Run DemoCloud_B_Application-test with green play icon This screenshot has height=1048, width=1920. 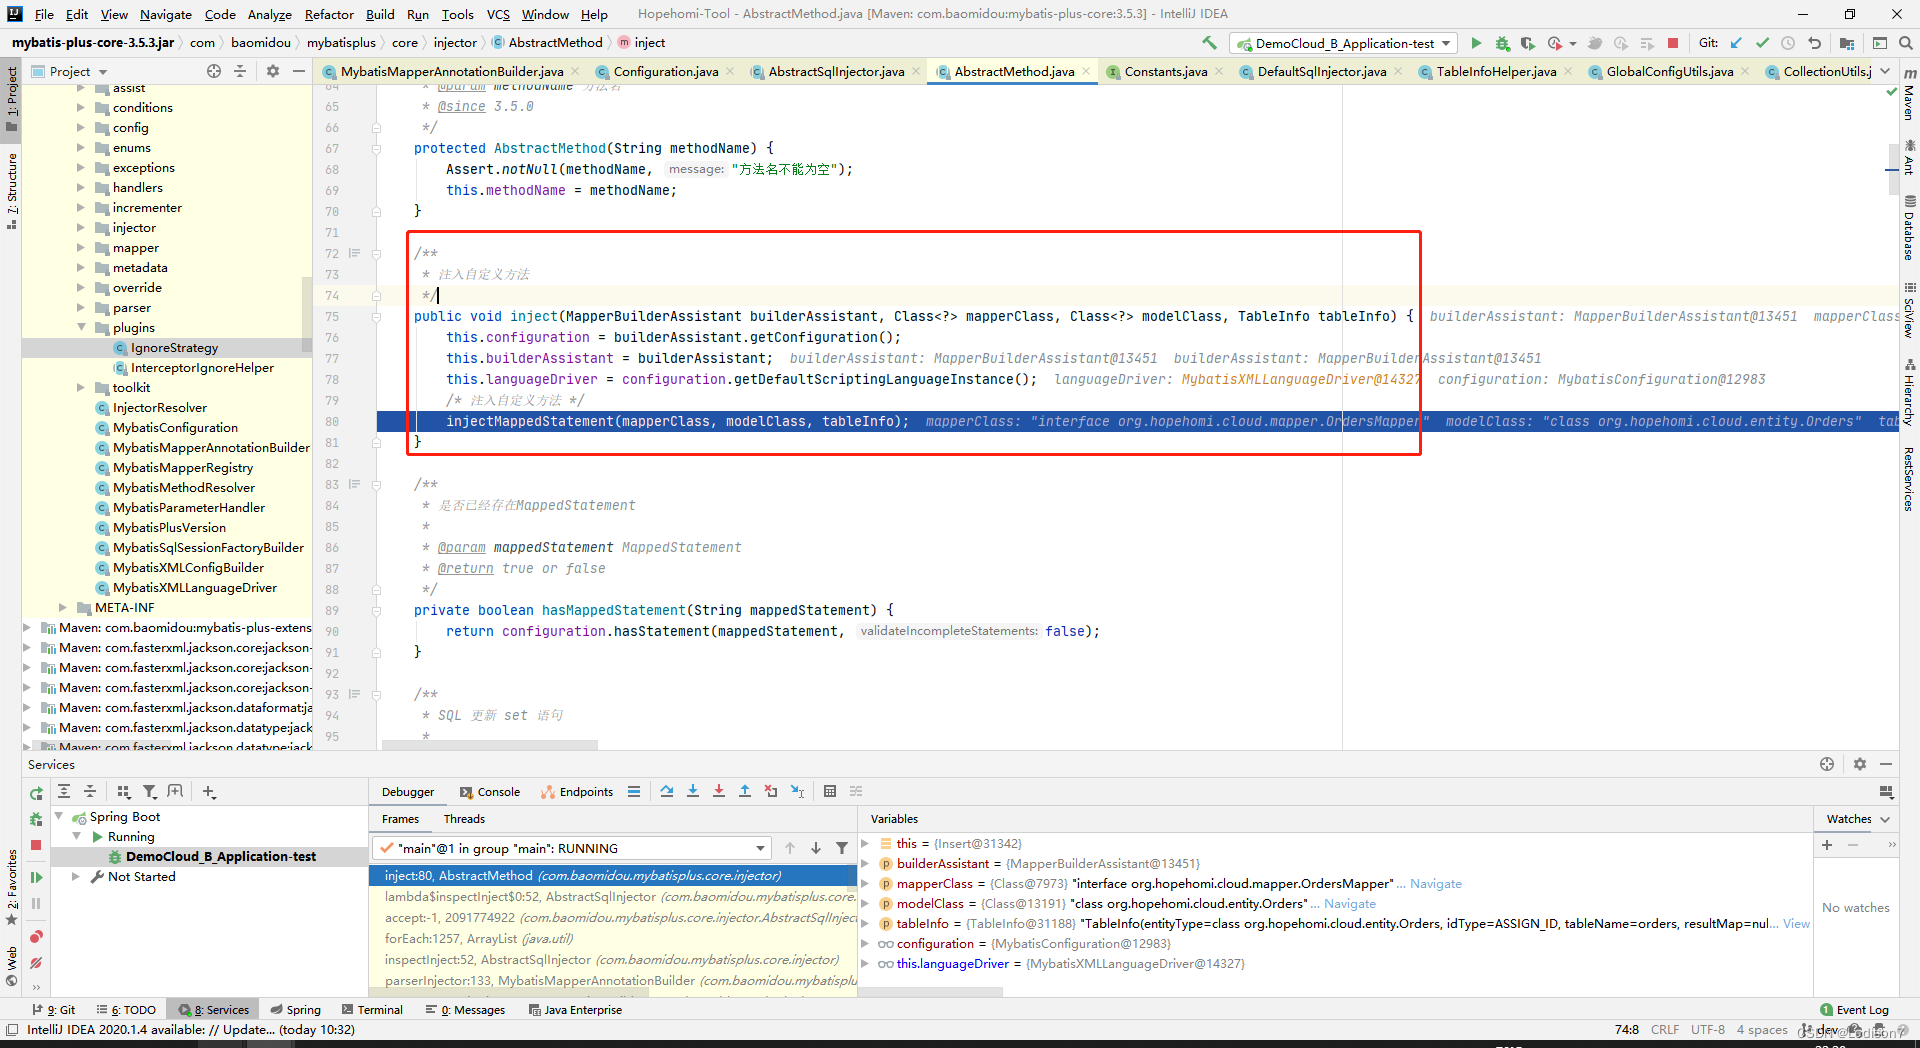point(1476,43)
